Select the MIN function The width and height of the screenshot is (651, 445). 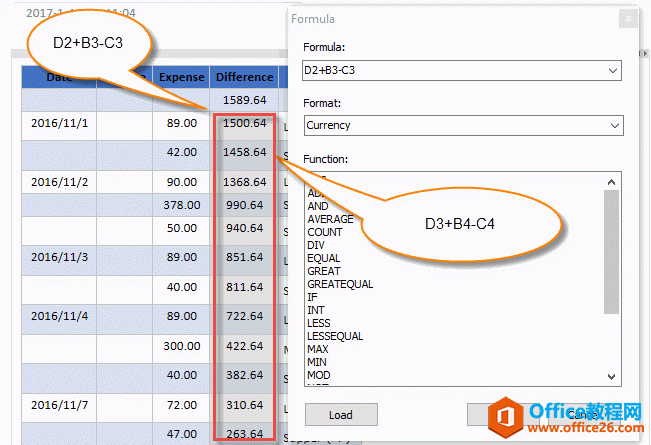318,362
